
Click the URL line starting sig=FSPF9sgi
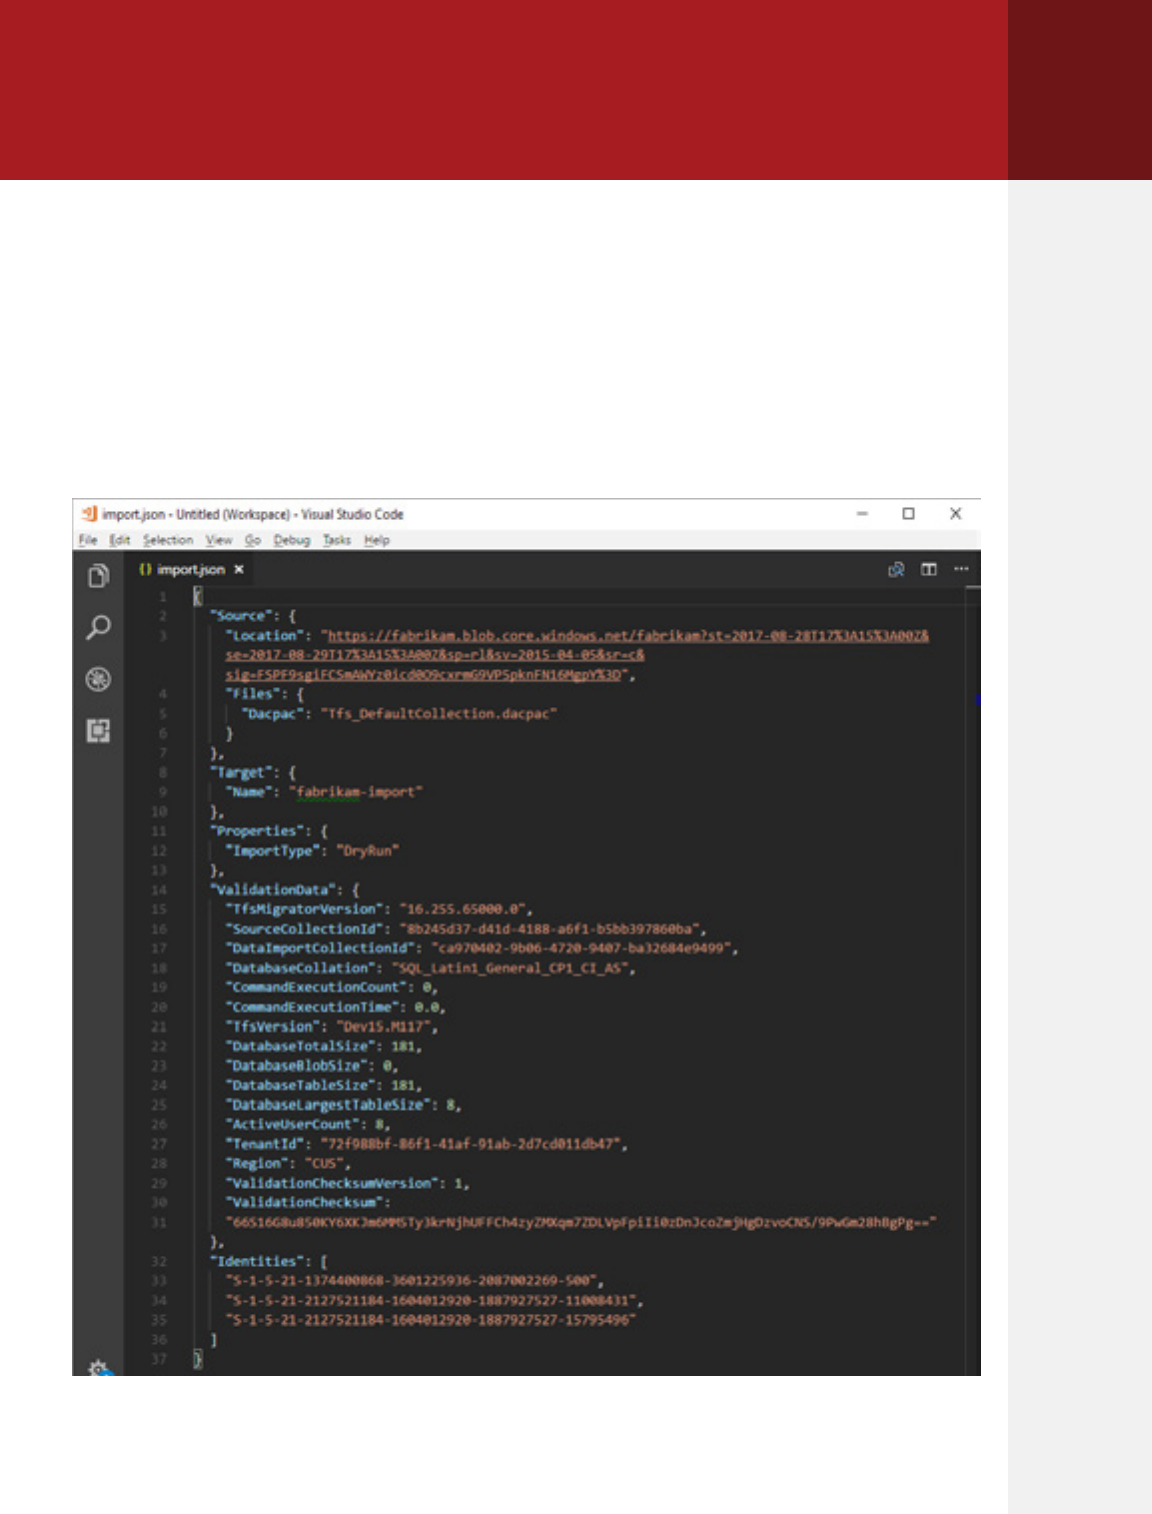pyautogui.click(x=426, y=675)
